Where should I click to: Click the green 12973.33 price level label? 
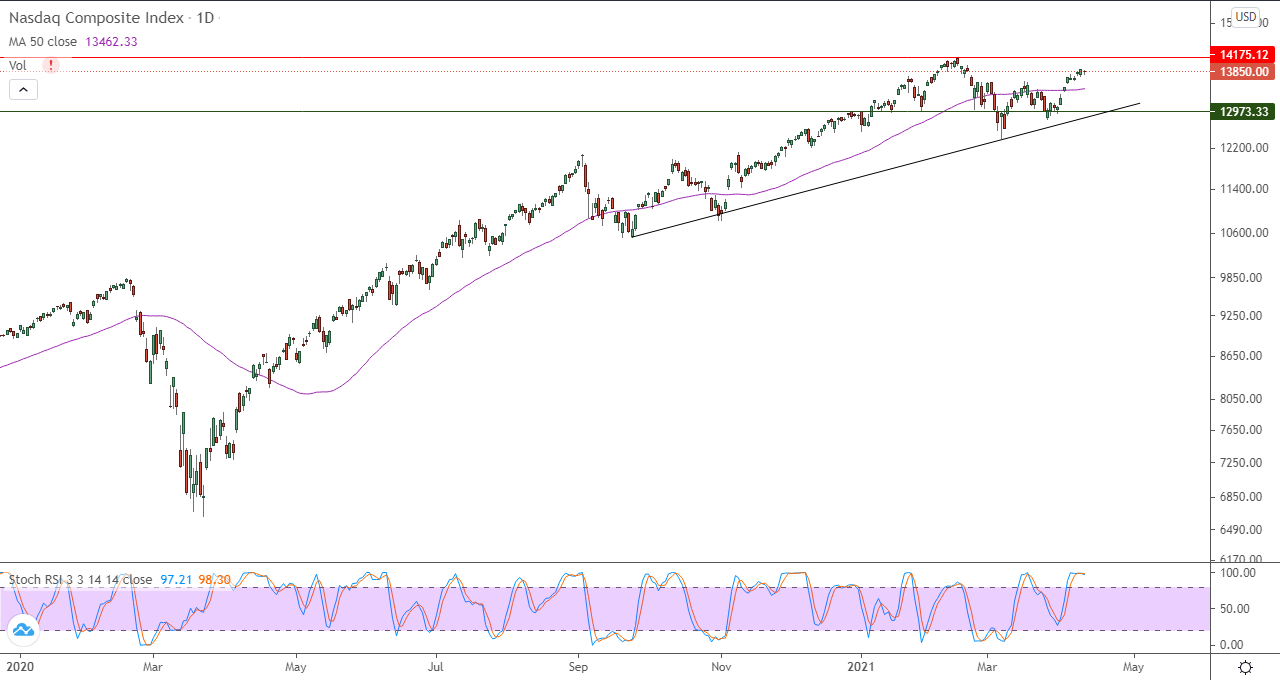(1243, 112)
